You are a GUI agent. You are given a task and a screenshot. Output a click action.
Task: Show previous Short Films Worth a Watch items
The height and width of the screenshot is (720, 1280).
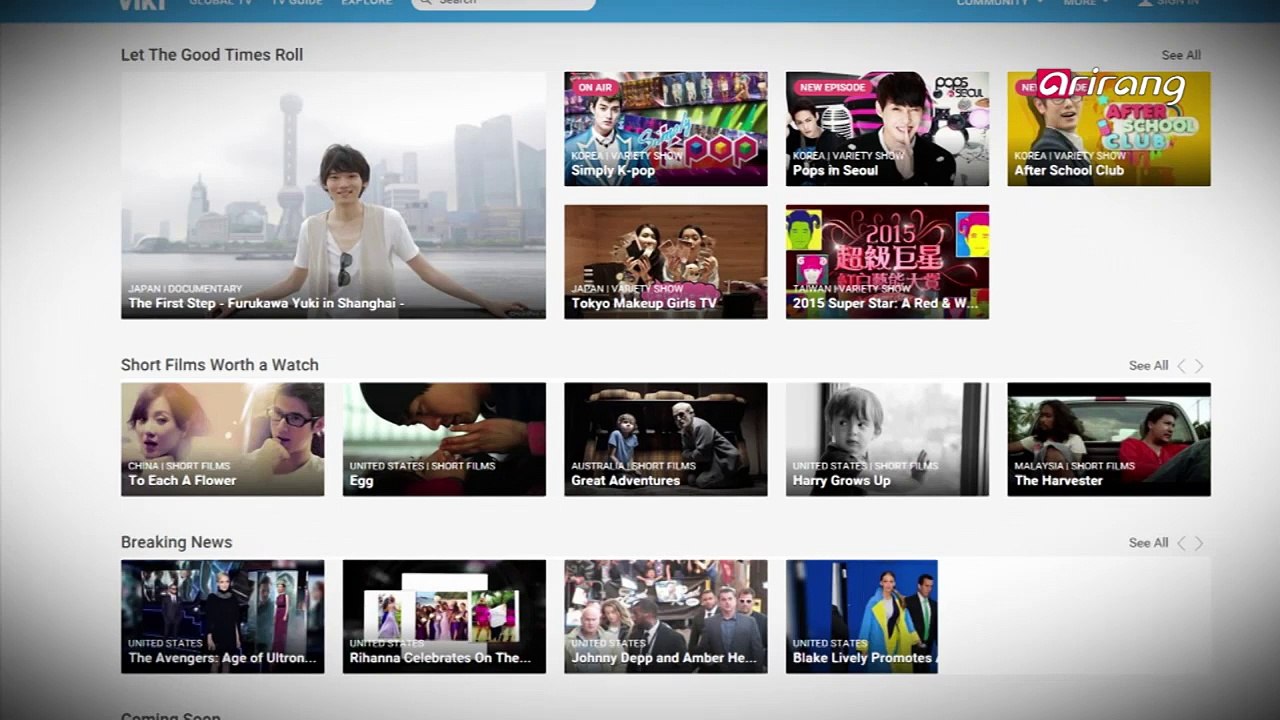click(1181, 366)
